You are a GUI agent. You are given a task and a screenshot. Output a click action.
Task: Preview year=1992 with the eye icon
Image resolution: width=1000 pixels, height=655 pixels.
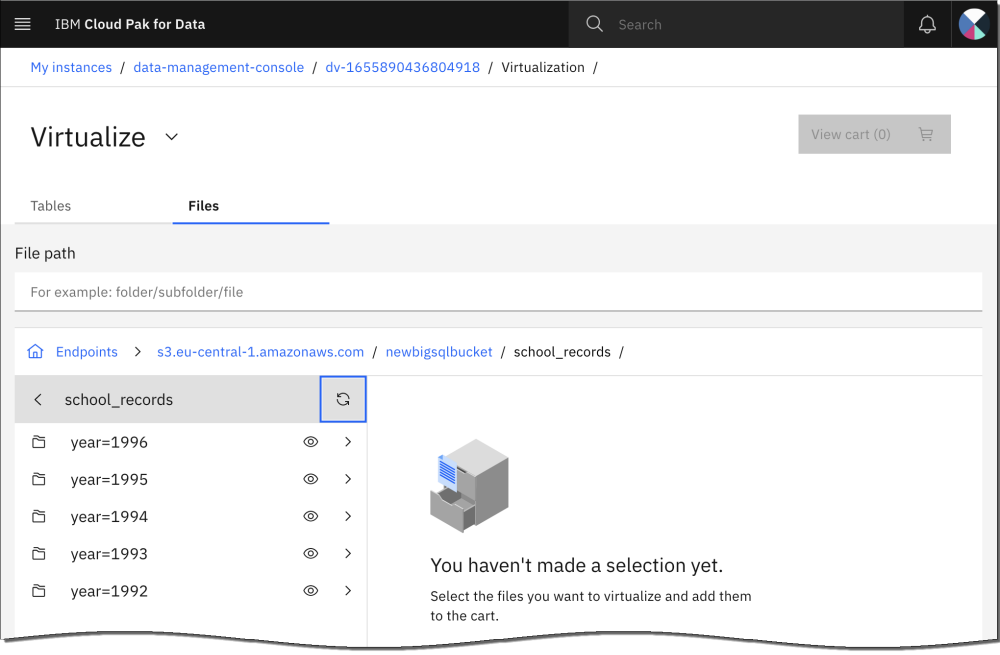click(x=311, y=591)
